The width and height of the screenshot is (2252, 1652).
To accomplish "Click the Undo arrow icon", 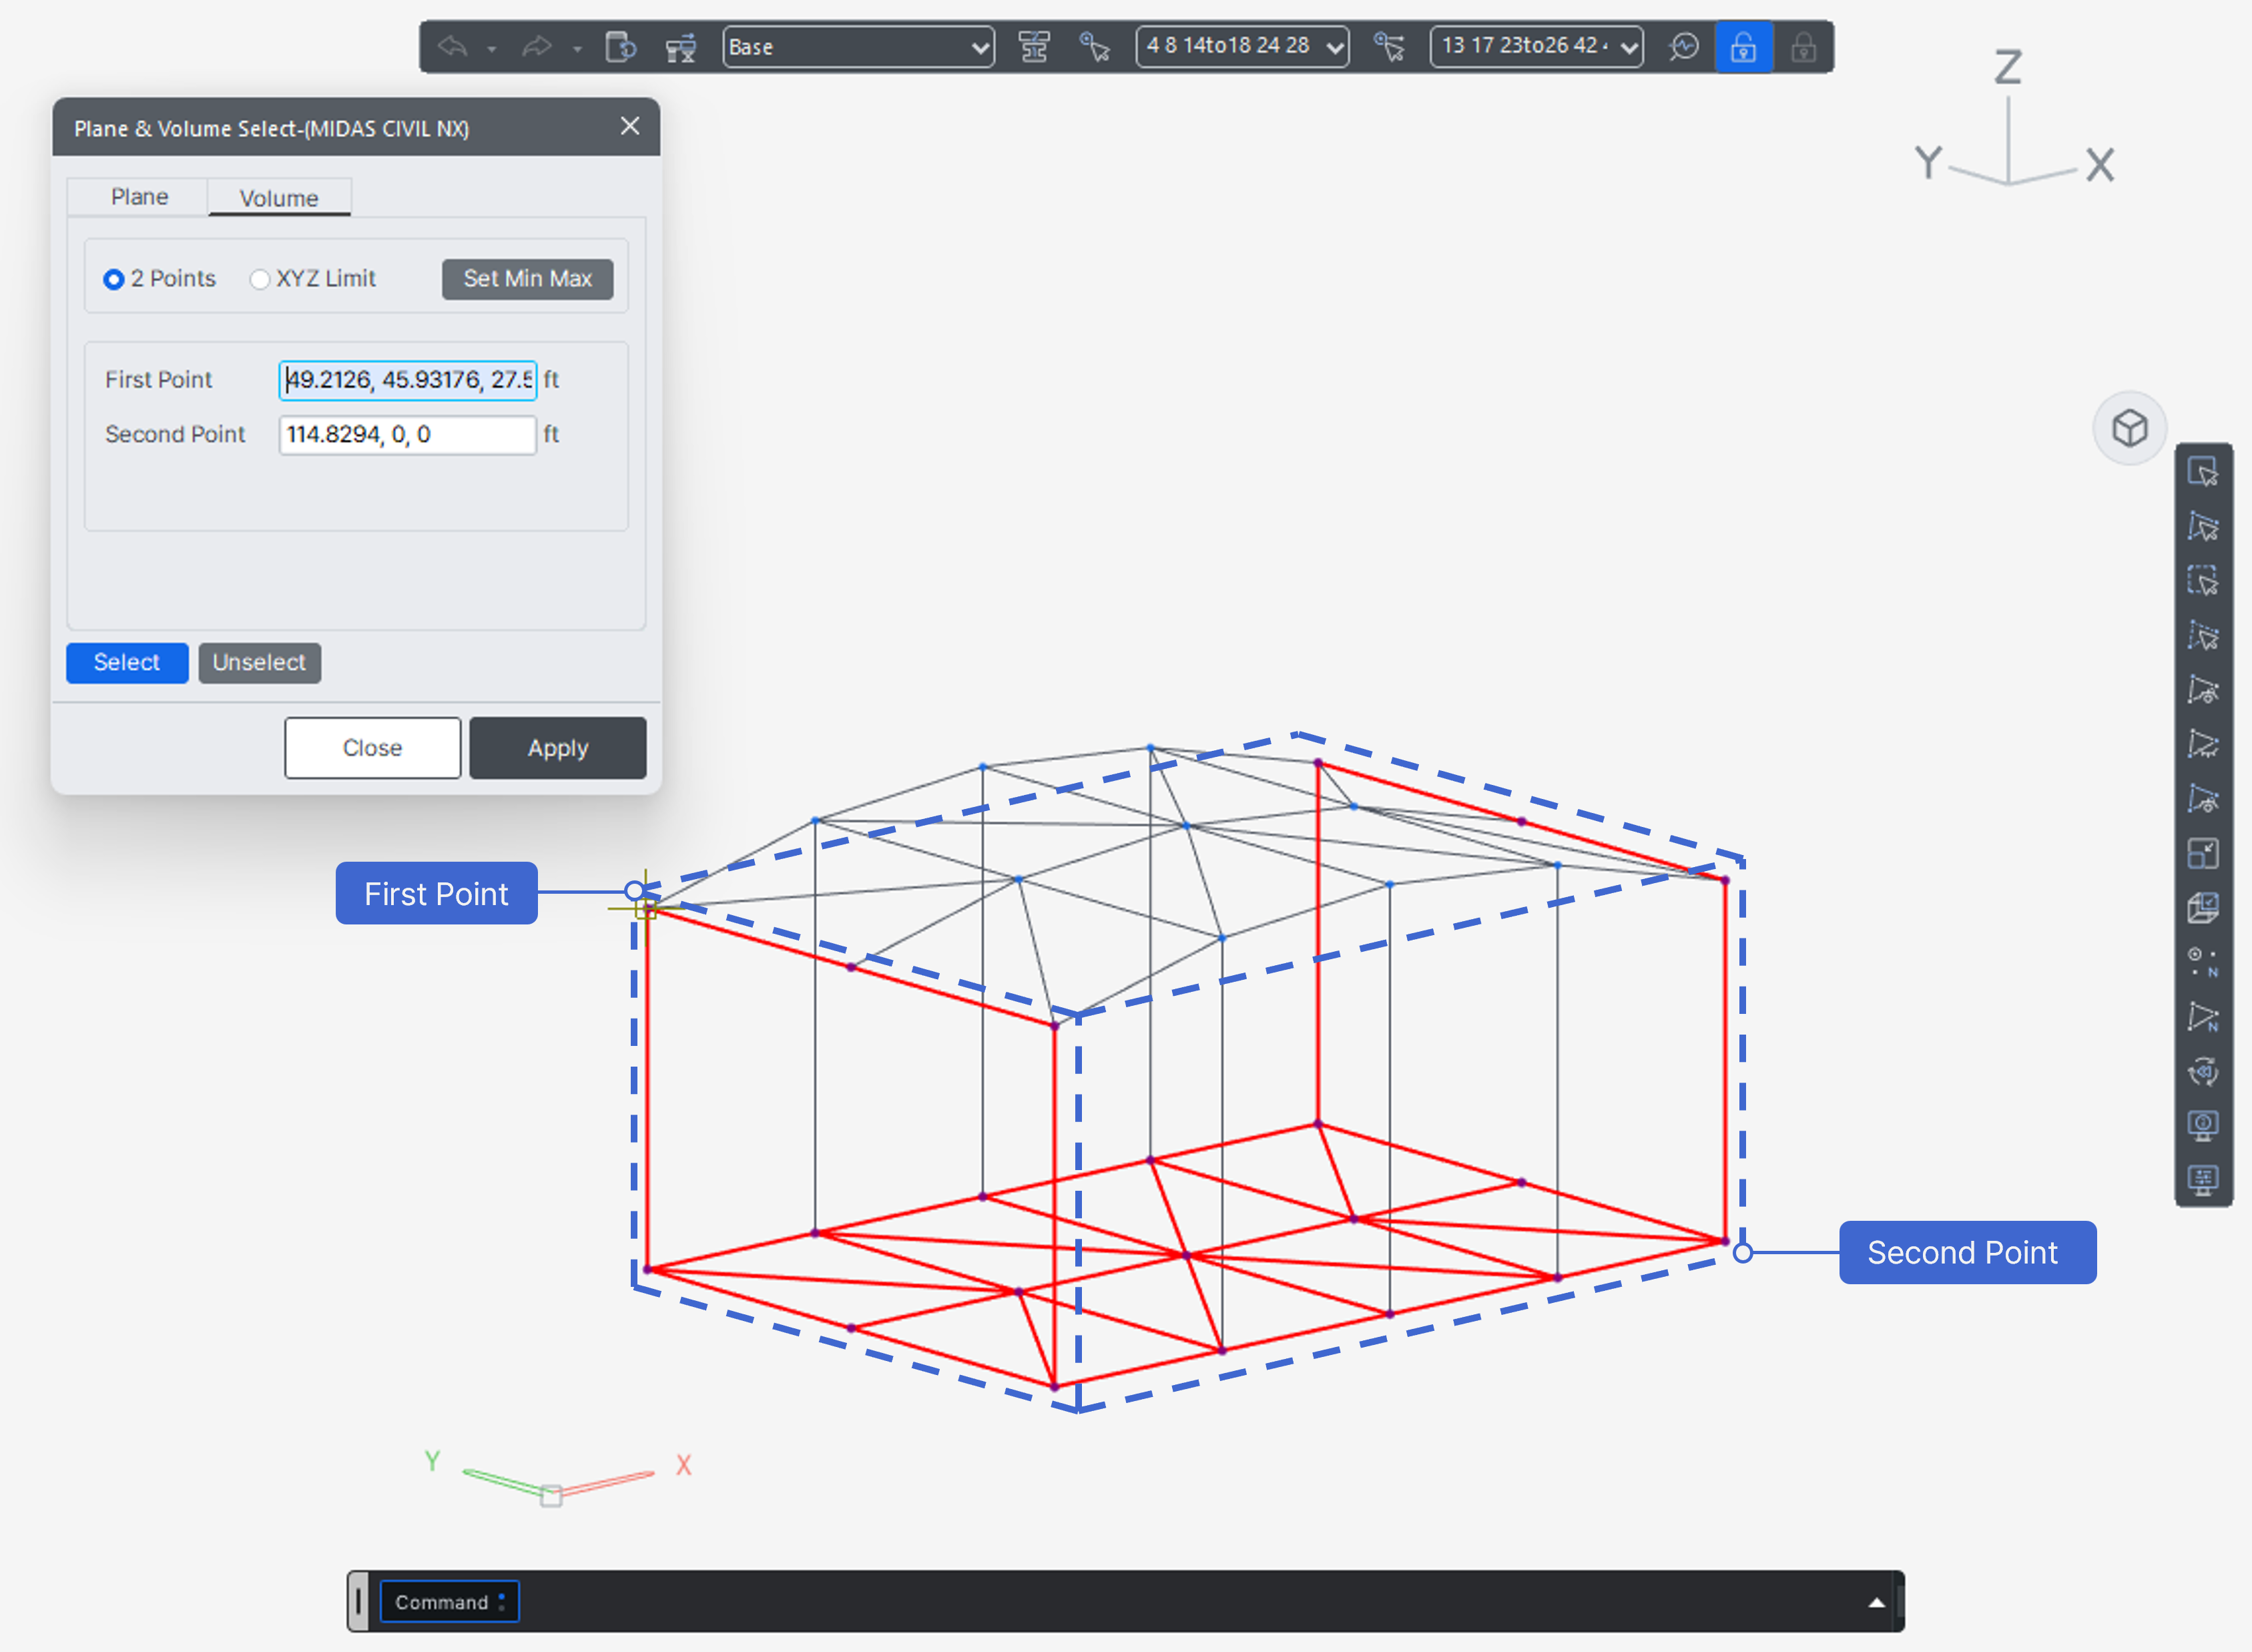I will pos(453,47).
